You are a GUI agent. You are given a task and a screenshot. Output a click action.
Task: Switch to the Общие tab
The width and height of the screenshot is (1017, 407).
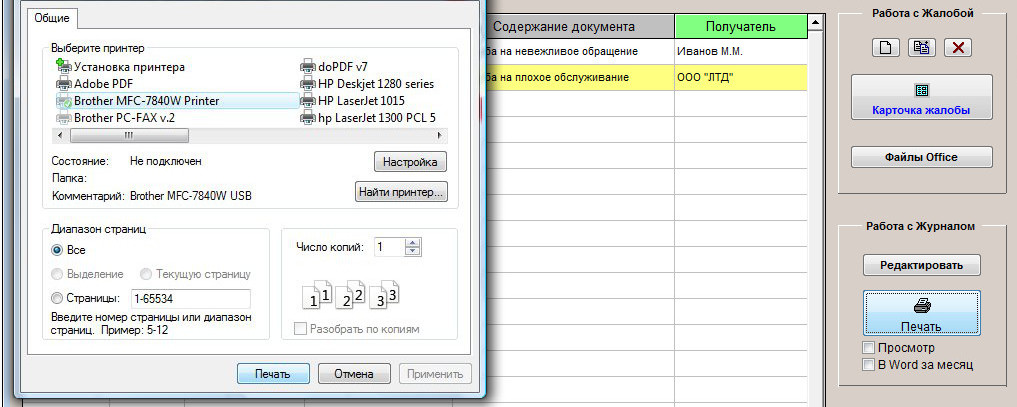click(x=52, y=19)
